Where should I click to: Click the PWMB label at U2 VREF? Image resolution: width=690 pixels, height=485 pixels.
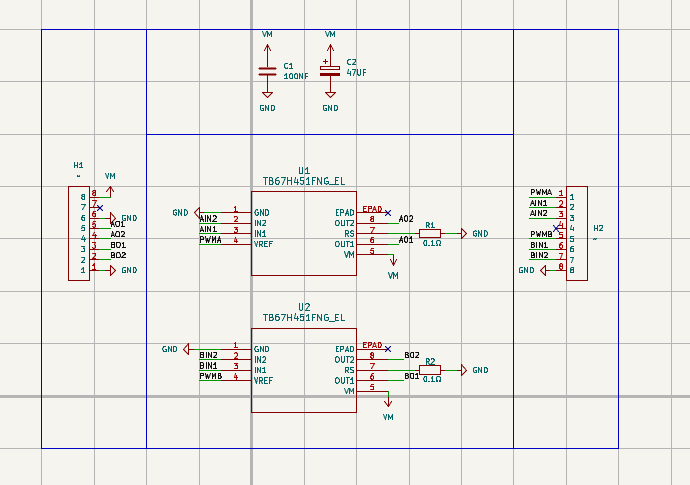point(211,376)
